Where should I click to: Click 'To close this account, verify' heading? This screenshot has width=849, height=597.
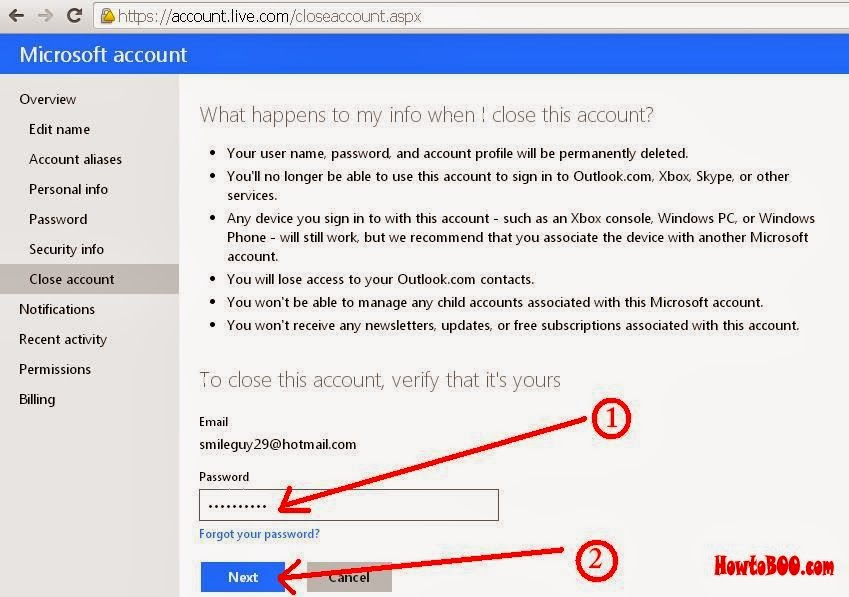click(380, 380)
